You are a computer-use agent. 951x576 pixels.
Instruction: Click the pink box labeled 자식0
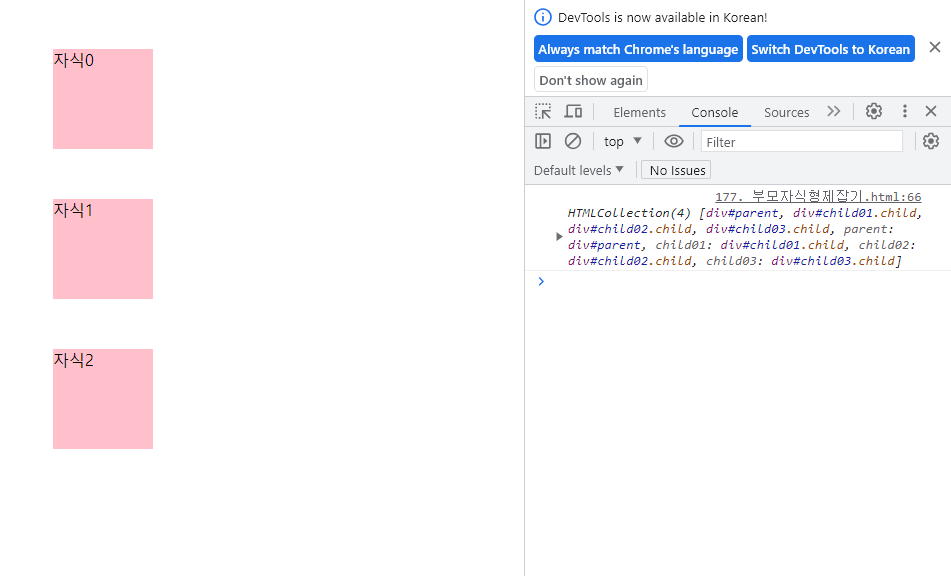[x=102, y=99]
